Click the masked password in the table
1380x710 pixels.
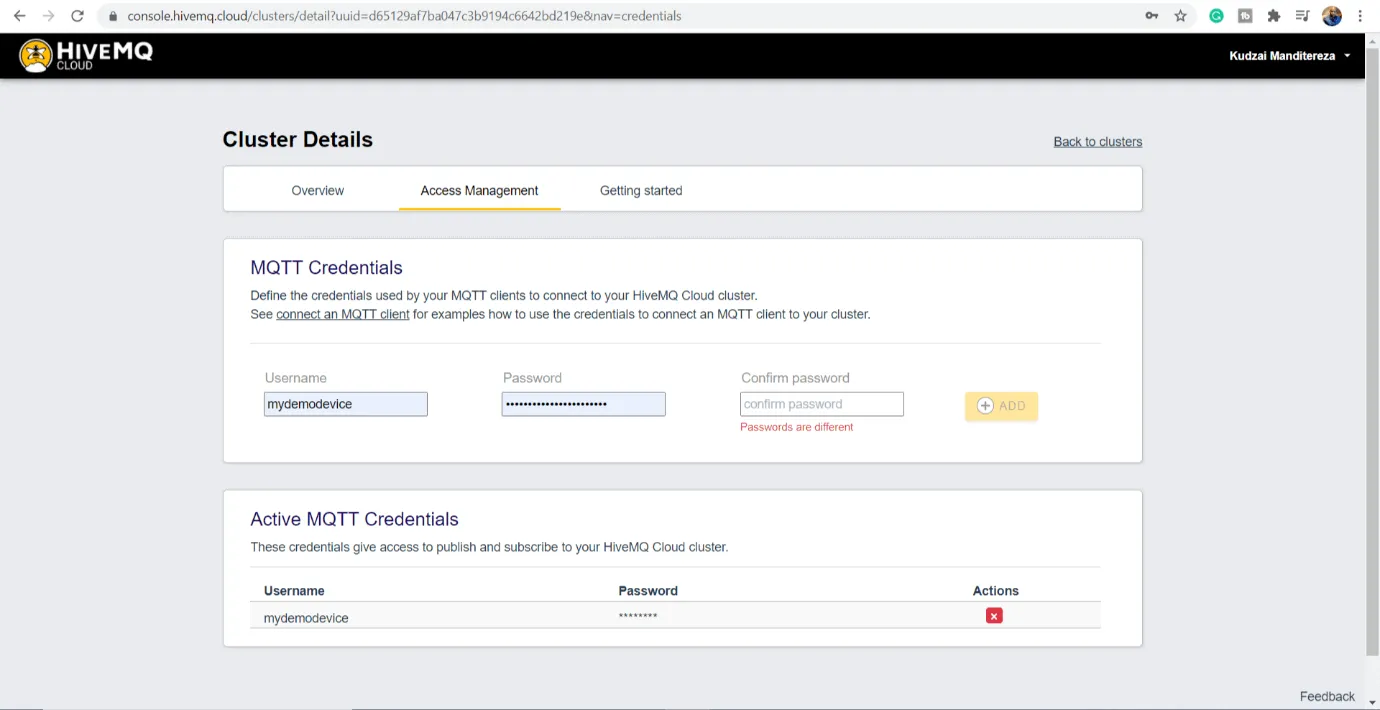[638, 616]
